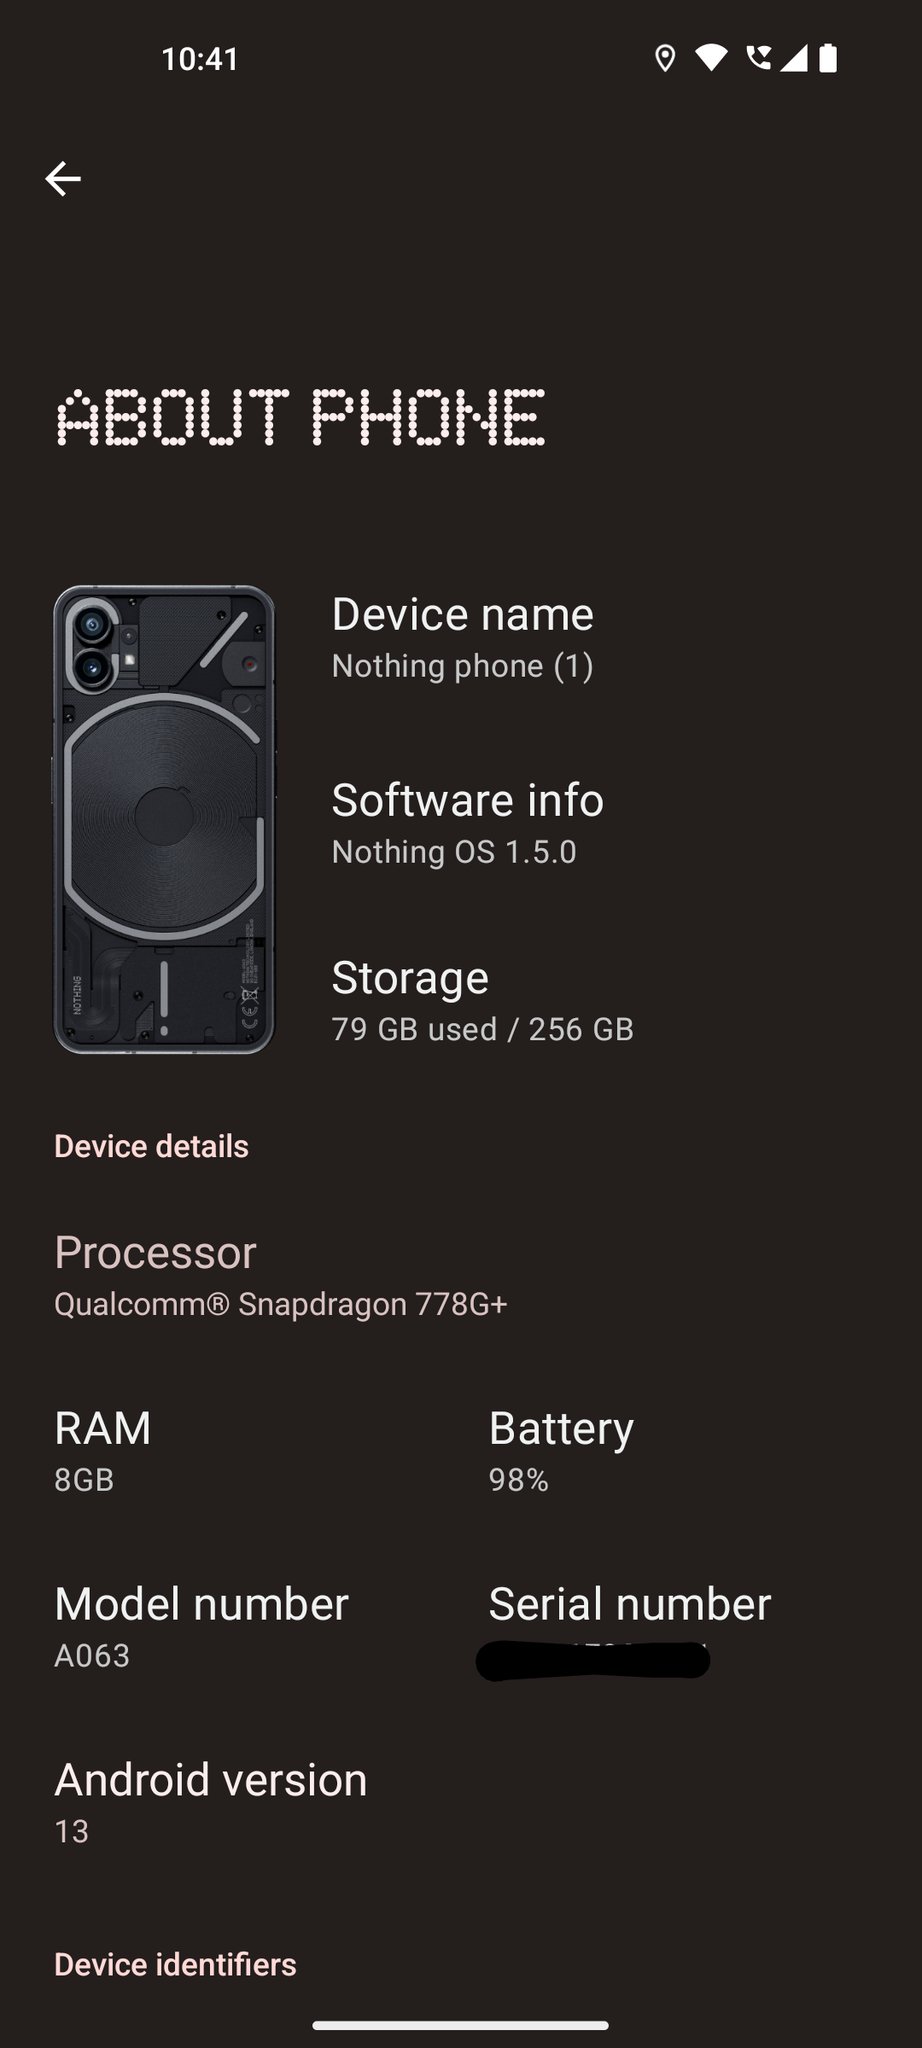
Task: Tap the battery icon in status bar
Action: [828, 59]
